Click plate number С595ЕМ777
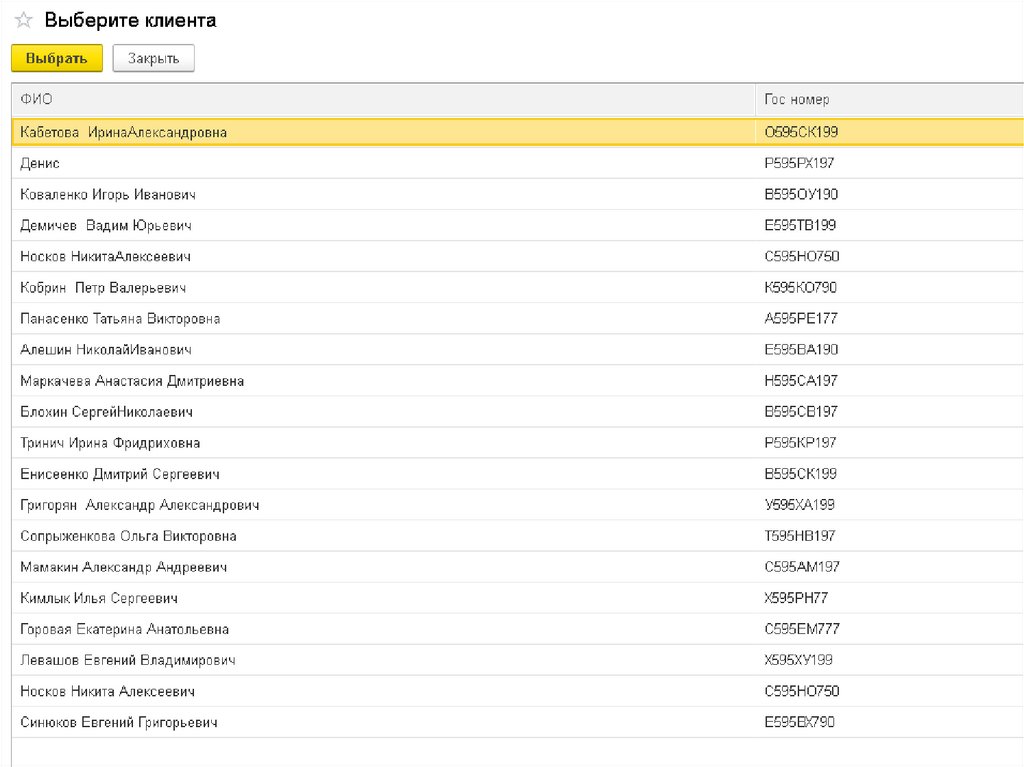 coord(801,629)
